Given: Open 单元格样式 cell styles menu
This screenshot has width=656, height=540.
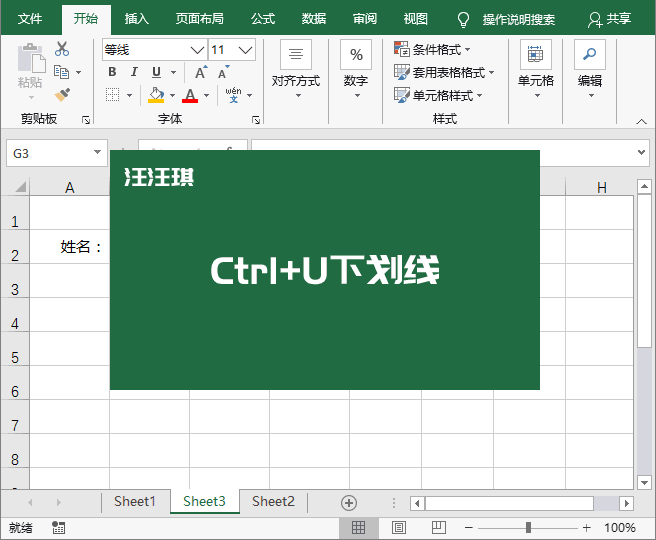Looking at the screenshot, I should 438,95.
